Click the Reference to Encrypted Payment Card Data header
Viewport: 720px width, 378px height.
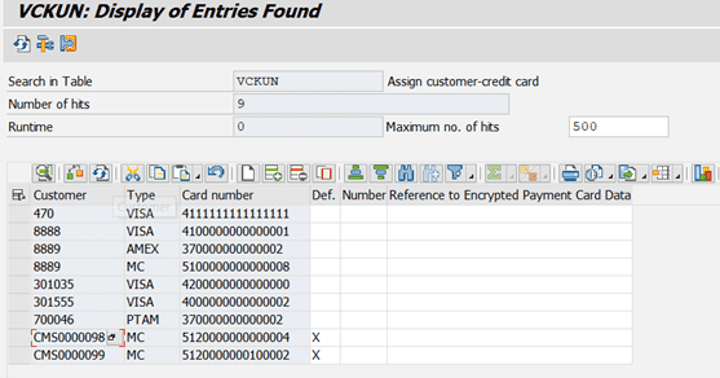pos(510,195)
